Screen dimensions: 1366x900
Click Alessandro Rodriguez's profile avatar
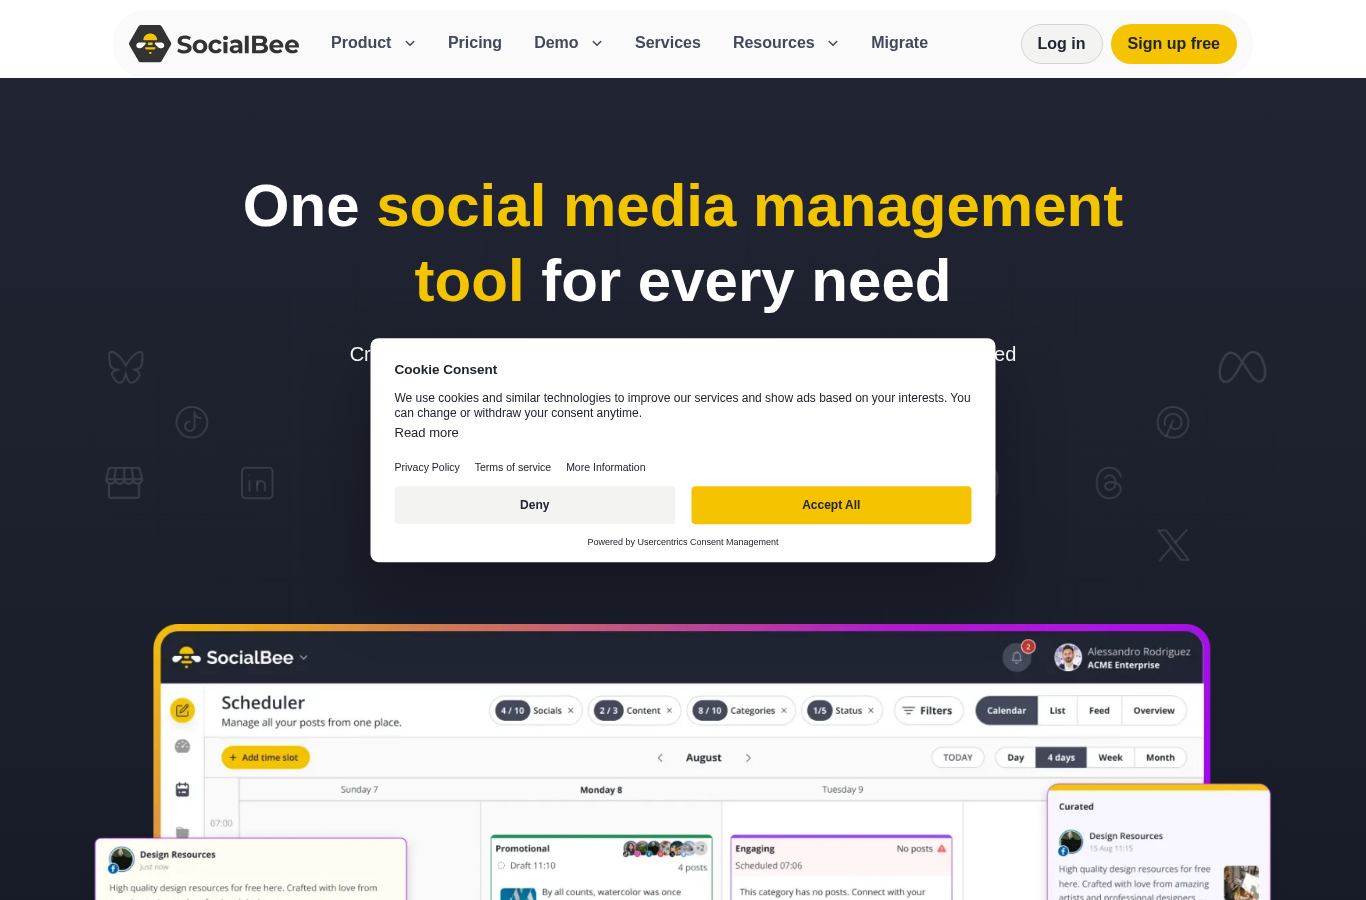(x=1068, y=657)
